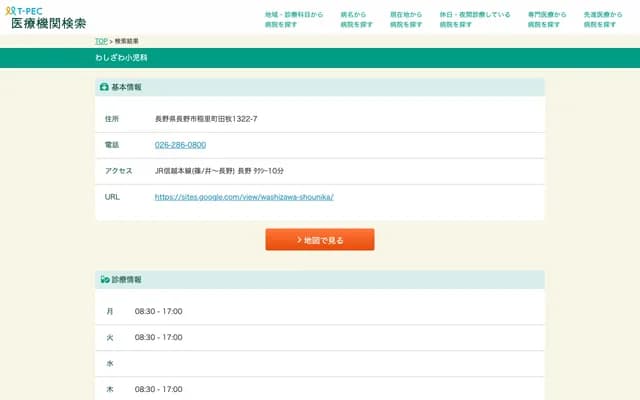Open 先進医療から病院を探す menu
Image resolution: width=640 pixels, height=400 pixels.
[x=603, y=19]
